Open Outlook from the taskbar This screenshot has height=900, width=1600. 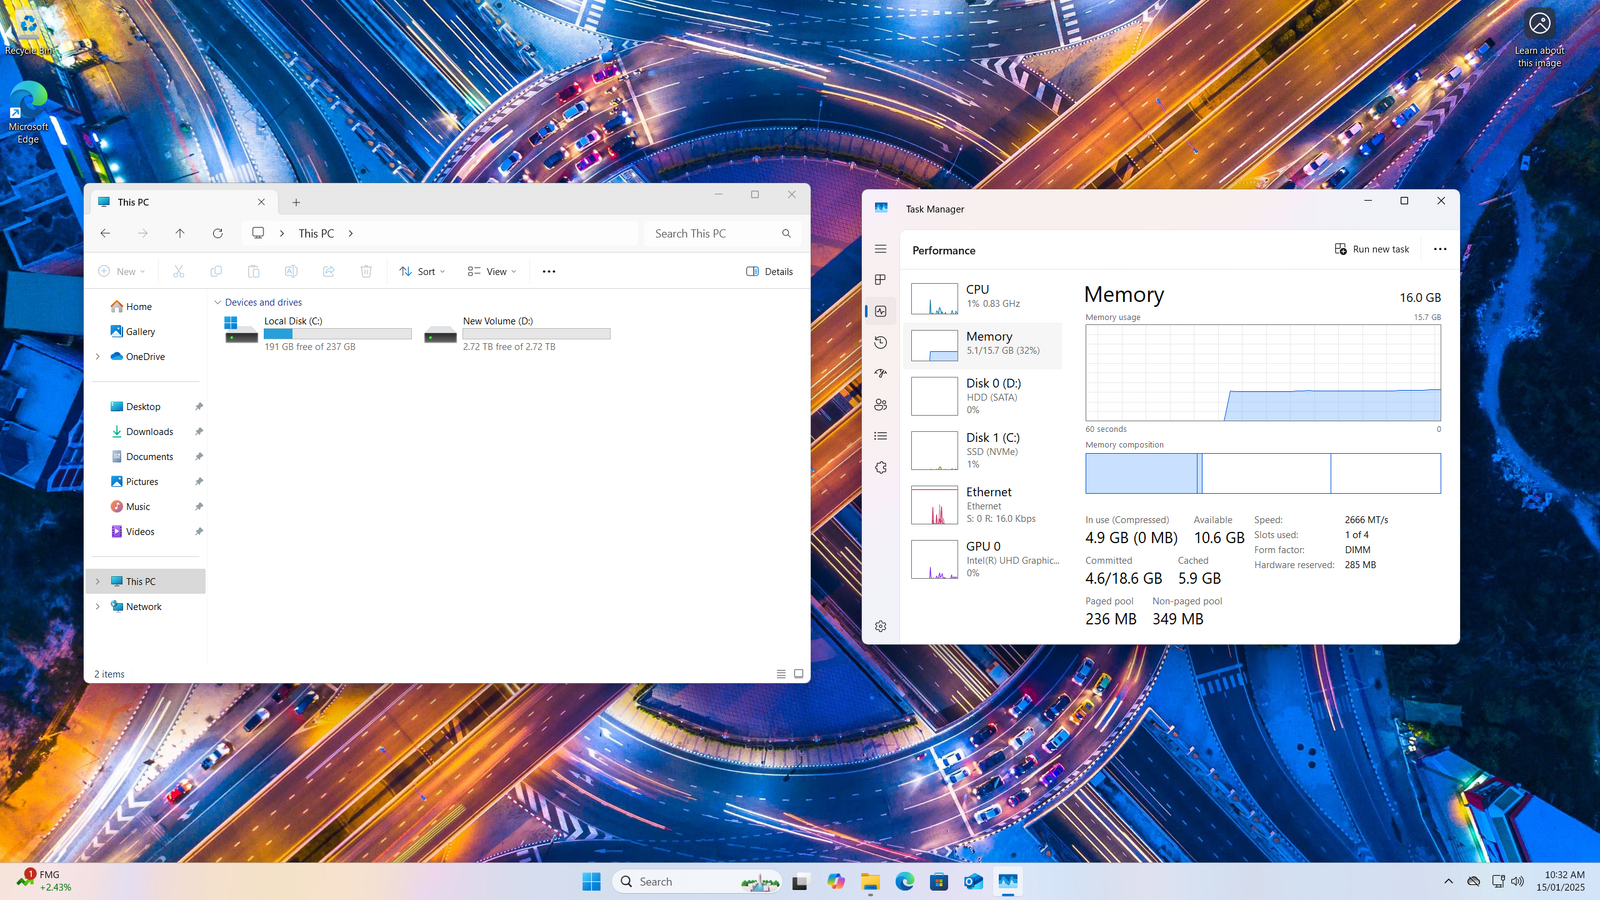click(x=973, y=881)
